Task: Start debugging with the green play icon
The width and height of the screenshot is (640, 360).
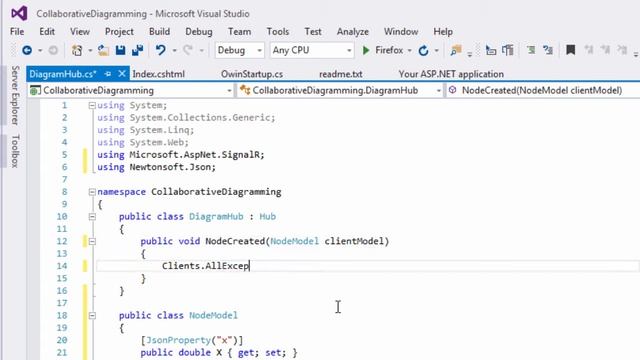Action: (x=366, y=50)
